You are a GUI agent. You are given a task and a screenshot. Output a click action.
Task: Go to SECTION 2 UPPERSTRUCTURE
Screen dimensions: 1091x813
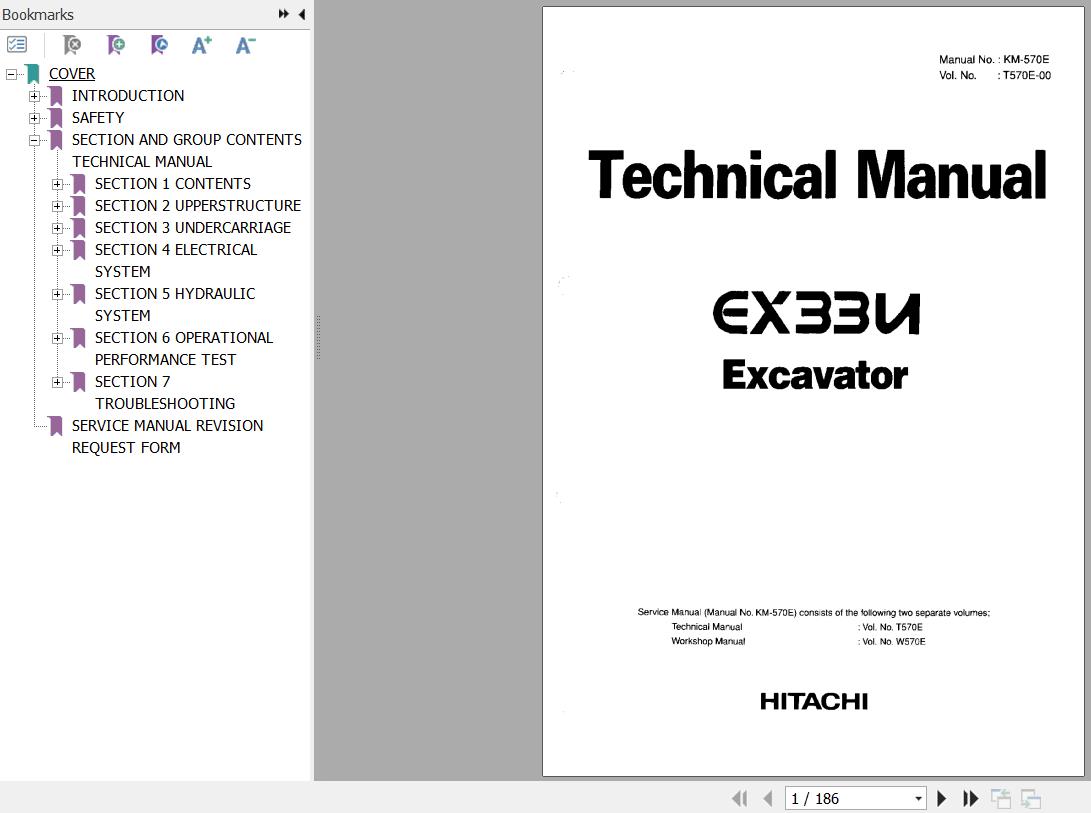[x=198, y=206]
